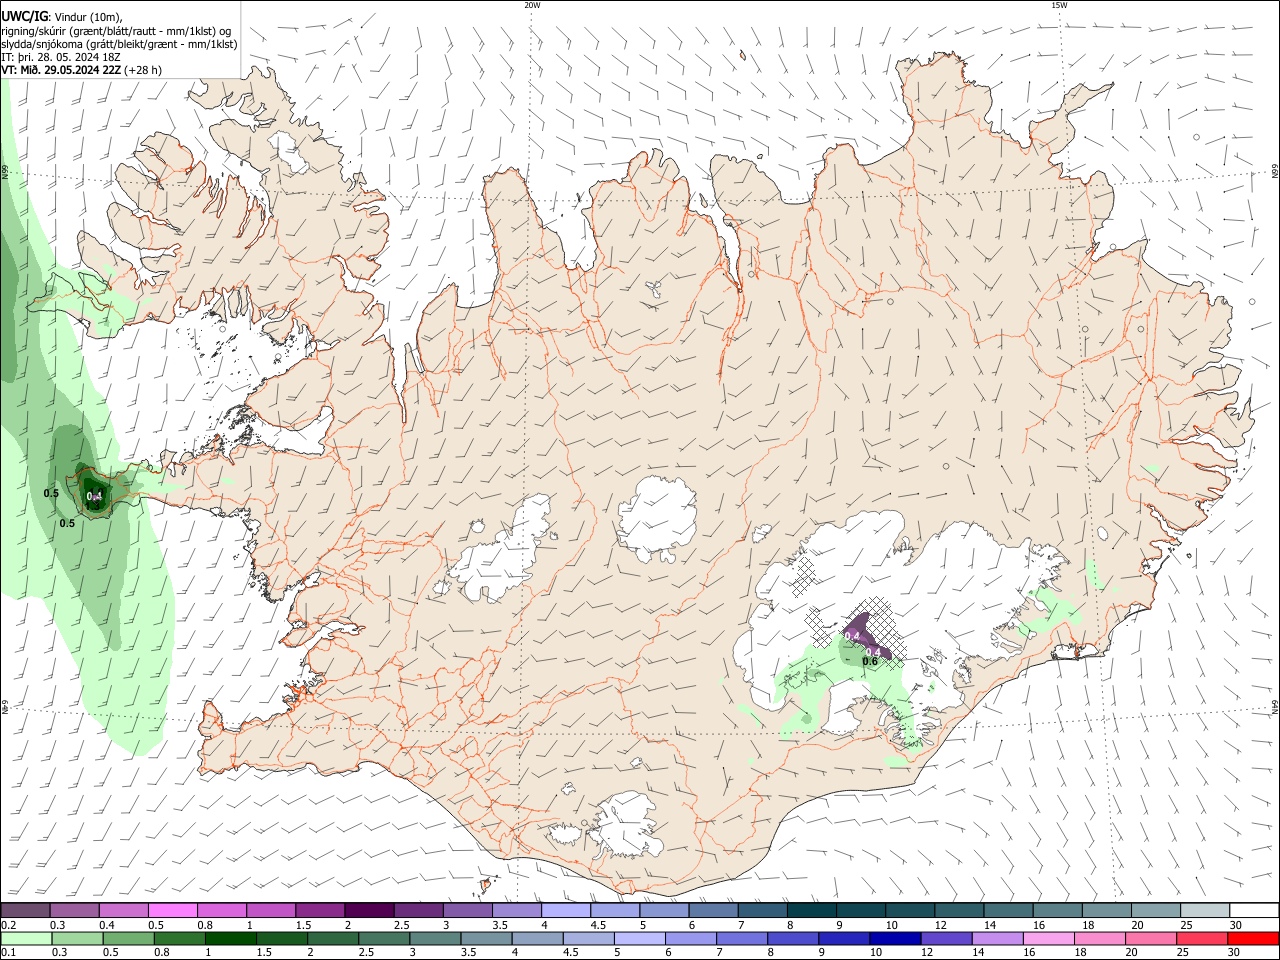1280x960 pixels.
Task: Click the dark mauve 0.2–0.3 swatch, upper scale
Action: (25, 910)
